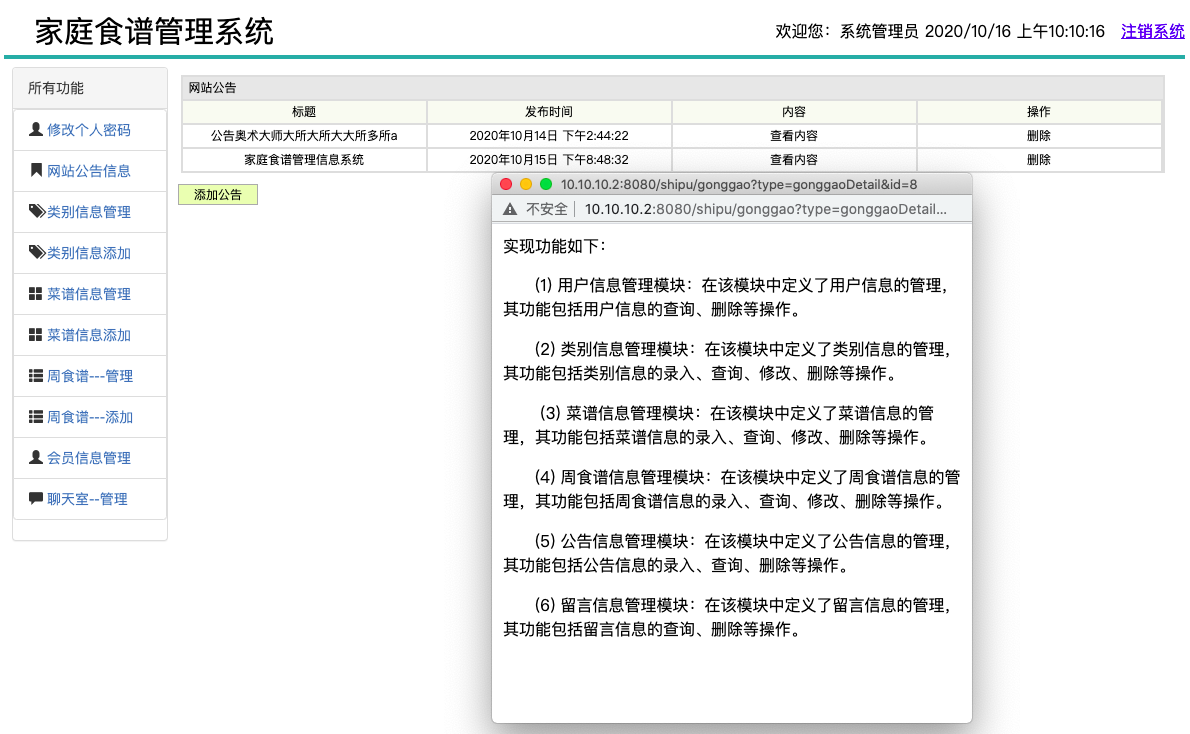This screenshot has height=734, width=1190.
Task: Click the 家庭食谱管理系统 page title
Action: click(154, 32)
